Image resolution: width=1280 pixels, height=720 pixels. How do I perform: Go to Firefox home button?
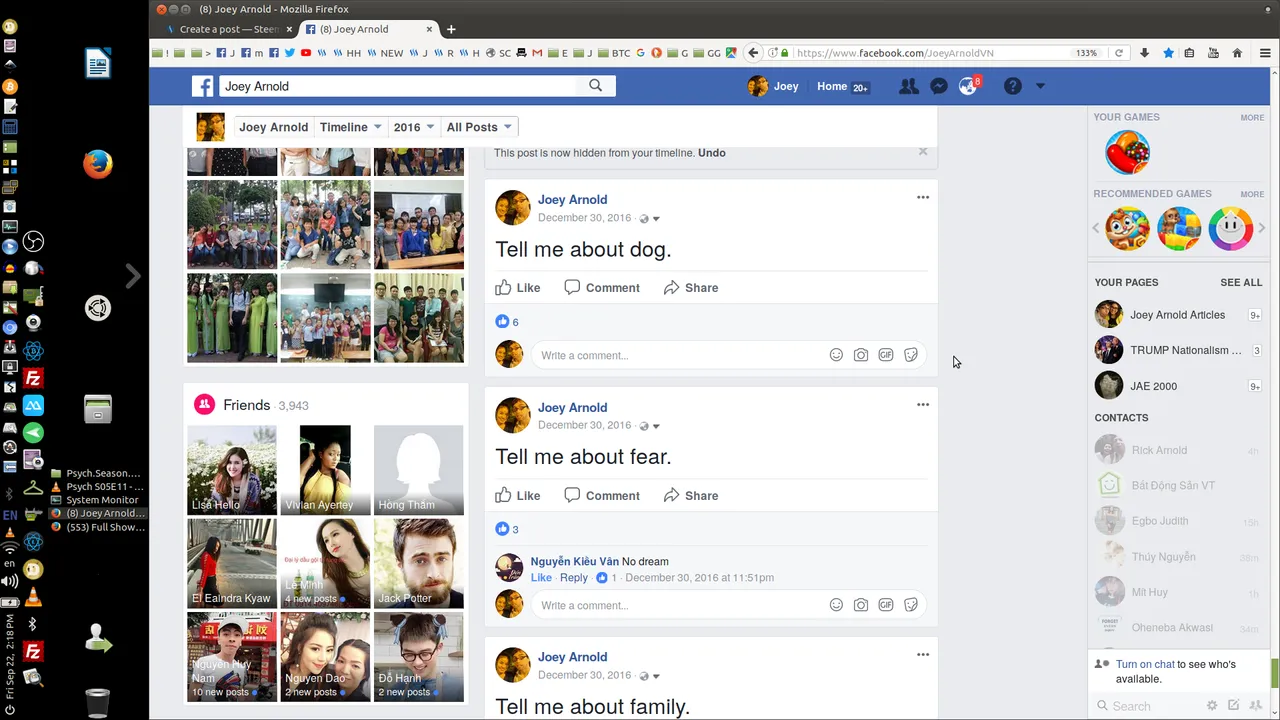1237,53
